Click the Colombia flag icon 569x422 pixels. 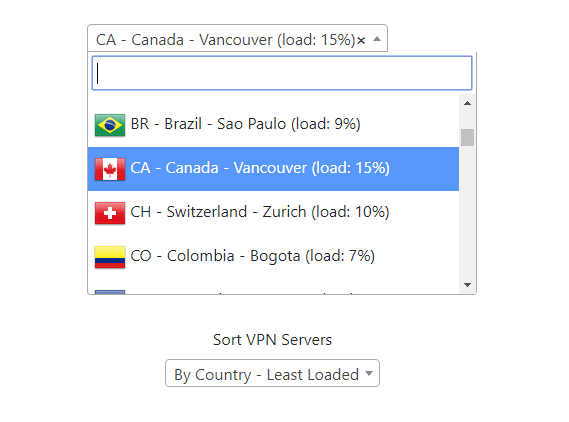[110, 257]
